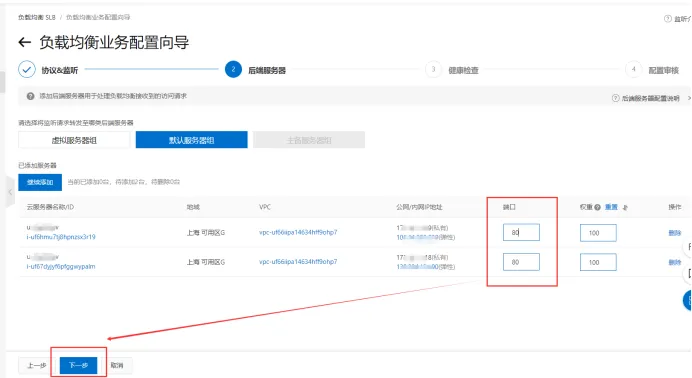Click the 继续添加 button
This screenshot has width=692, height=378.
tap(40, 182)
